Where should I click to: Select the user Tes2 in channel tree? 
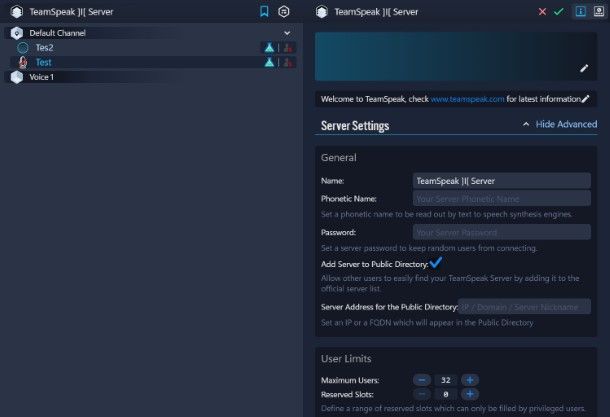click(x=44, y=47)
